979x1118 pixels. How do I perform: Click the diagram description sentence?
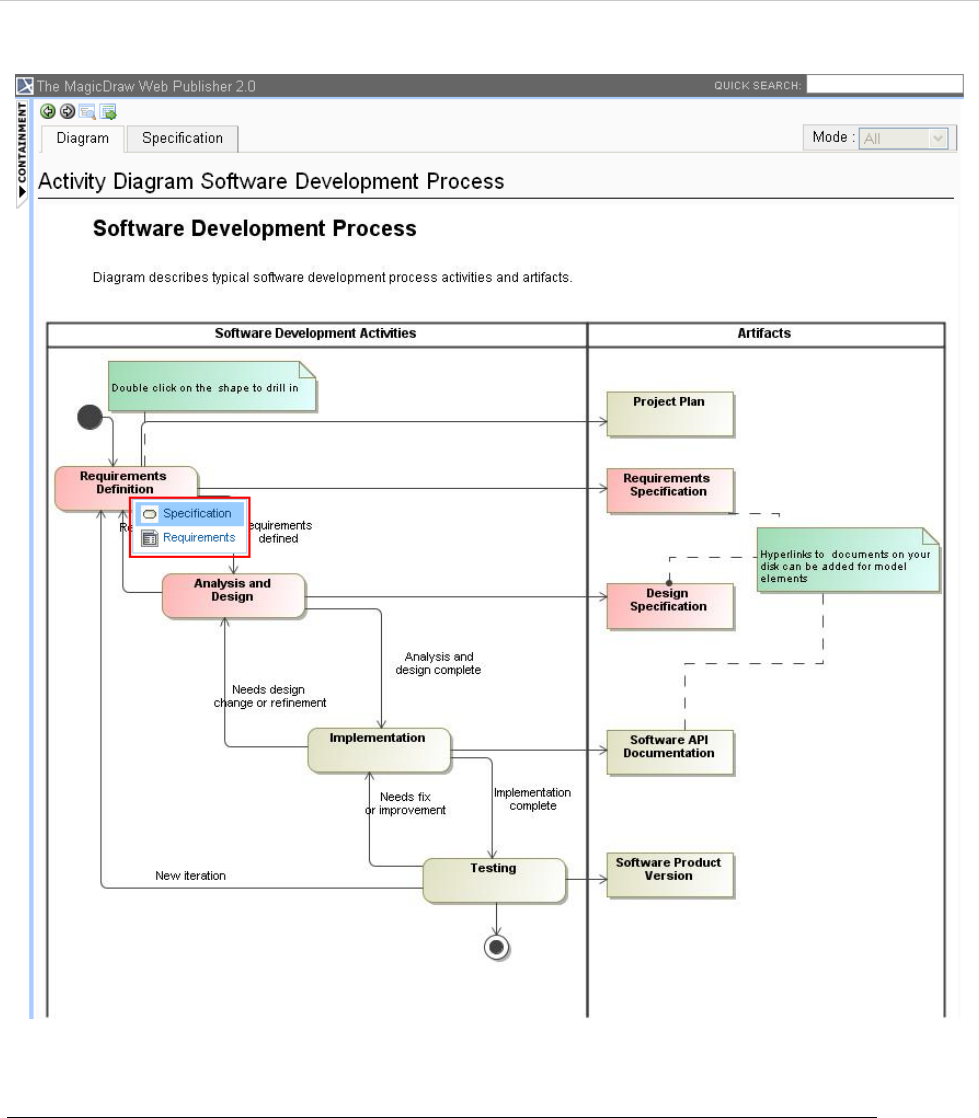[x=332, y=277]
